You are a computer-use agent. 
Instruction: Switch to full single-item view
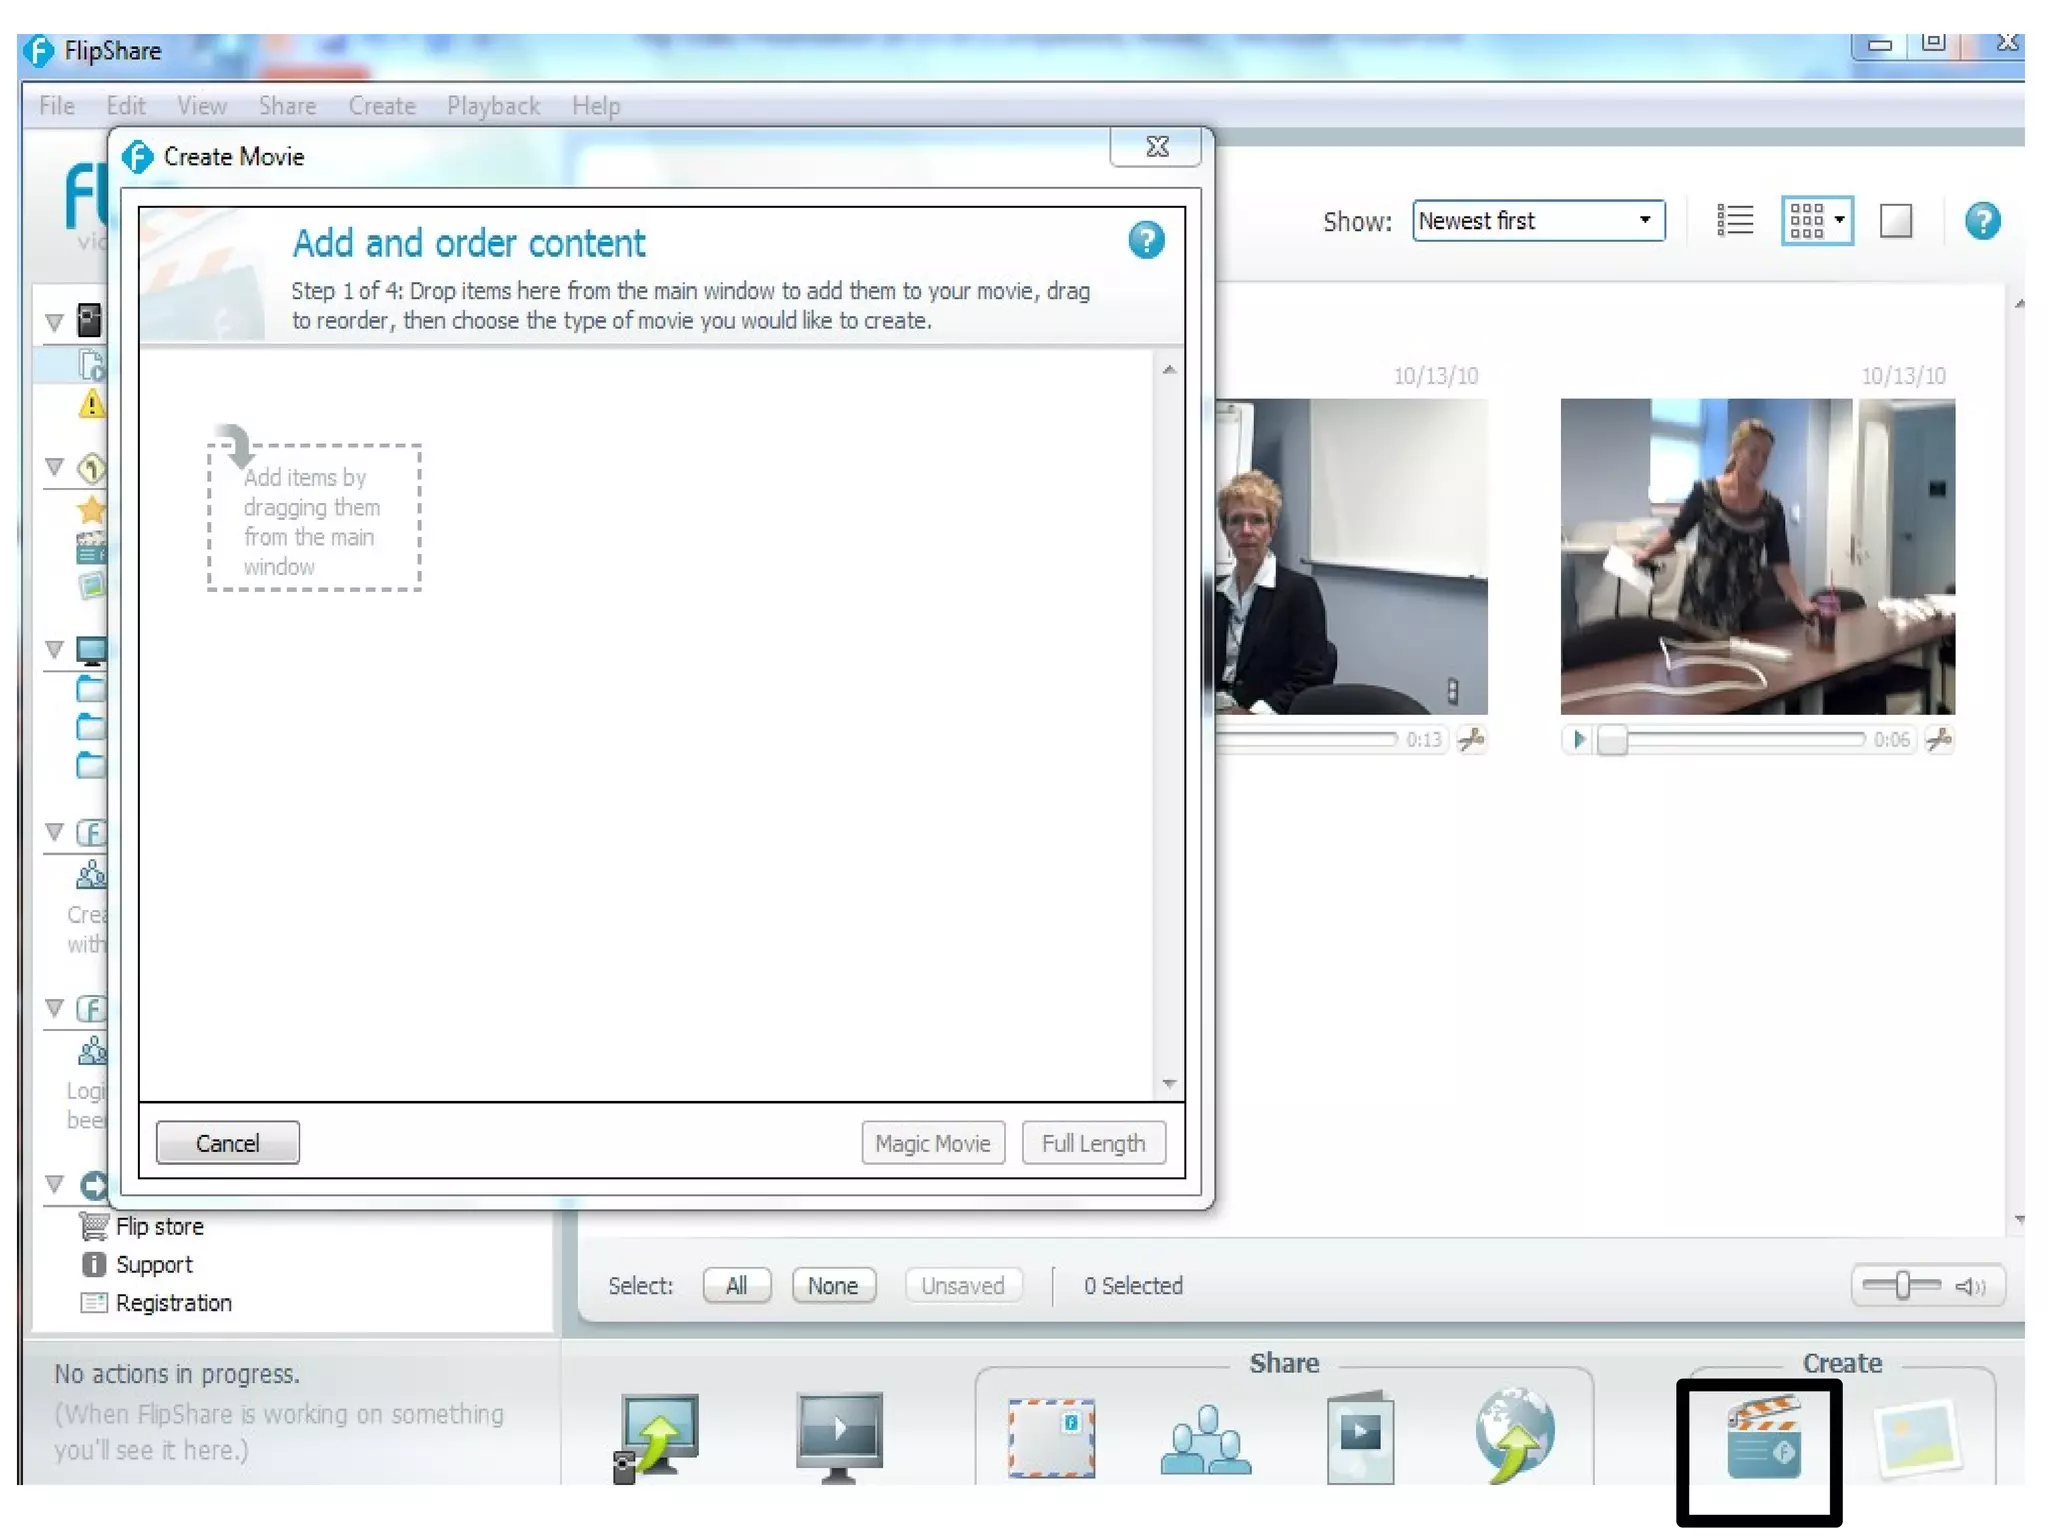click(x=1895, y=221)
